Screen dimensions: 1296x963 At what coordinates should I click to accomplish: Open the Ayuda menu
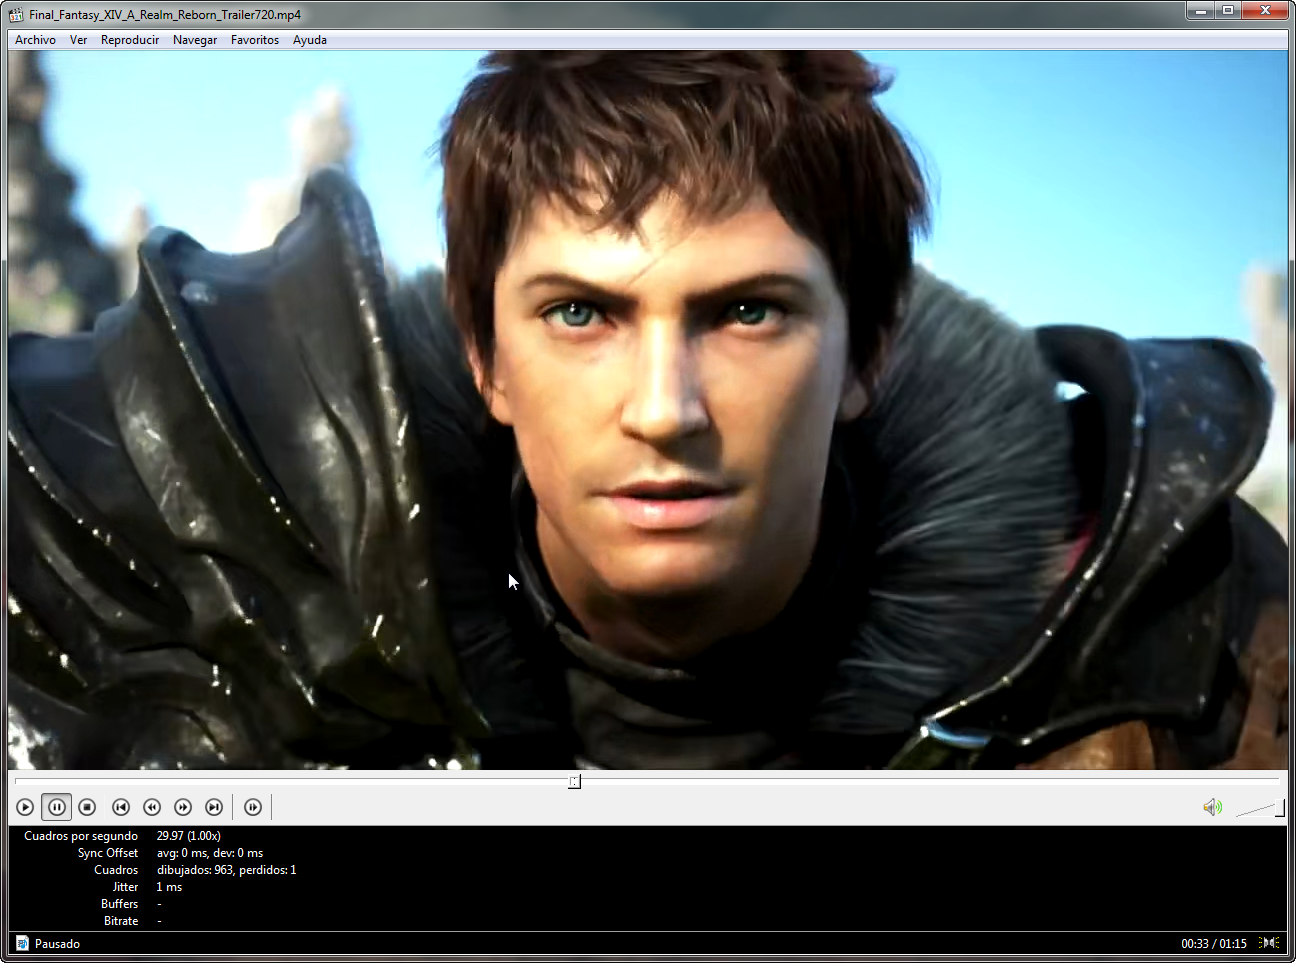tap(310, 40)
